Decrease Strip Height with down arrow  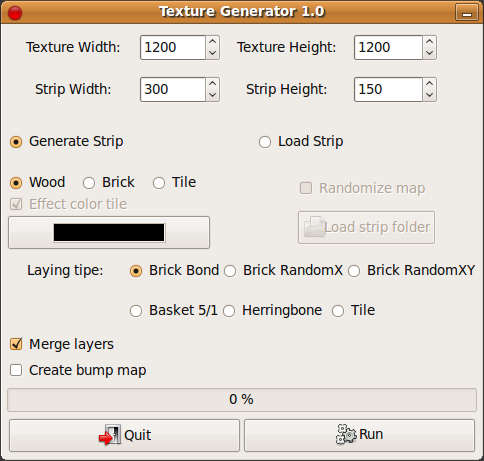pyautogui.click(x=430, y=95)
